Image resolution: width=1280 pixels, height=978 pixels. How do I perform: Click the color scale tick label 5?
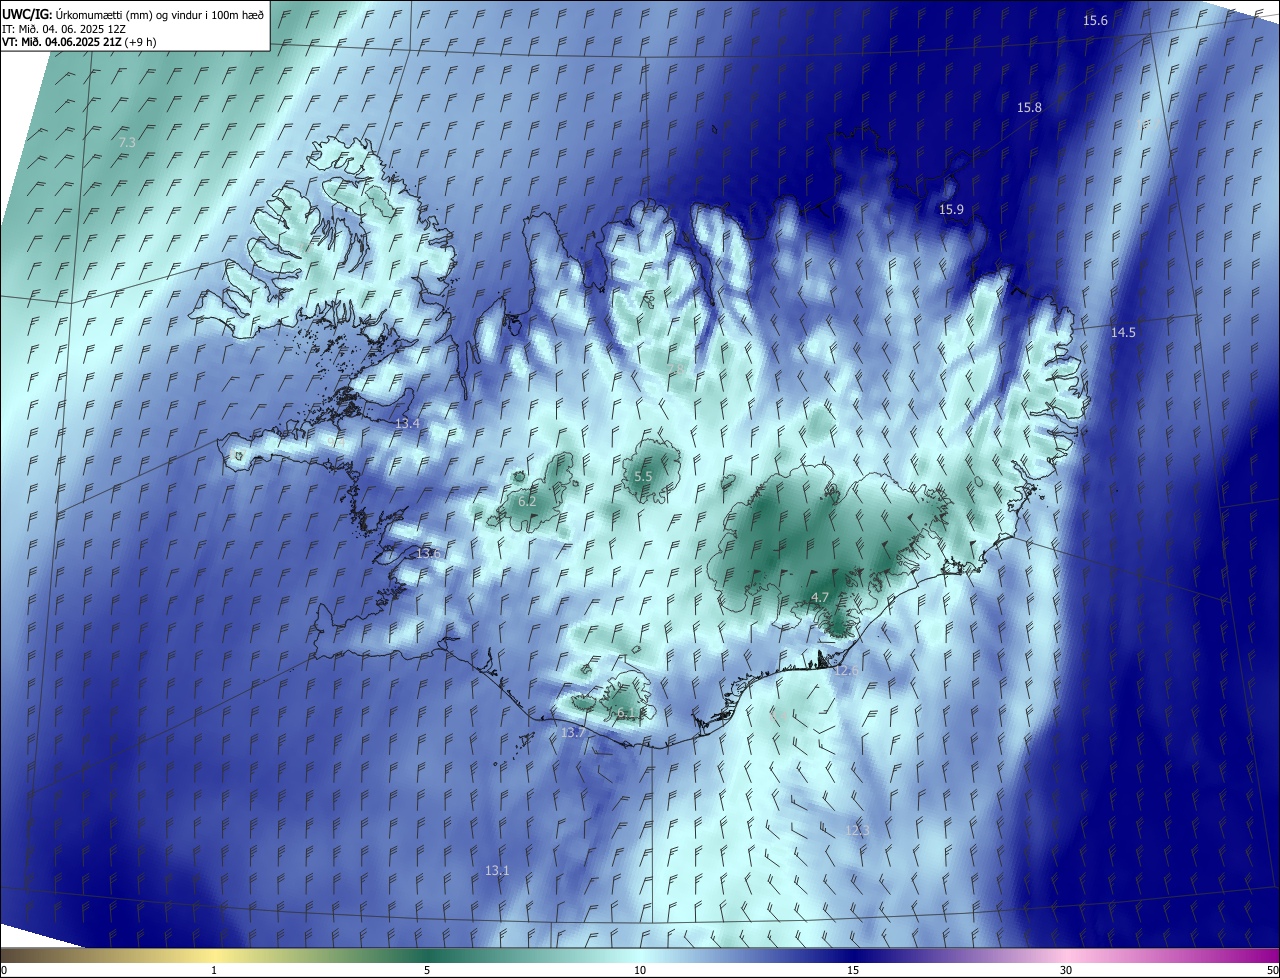[x=427, y=970]
